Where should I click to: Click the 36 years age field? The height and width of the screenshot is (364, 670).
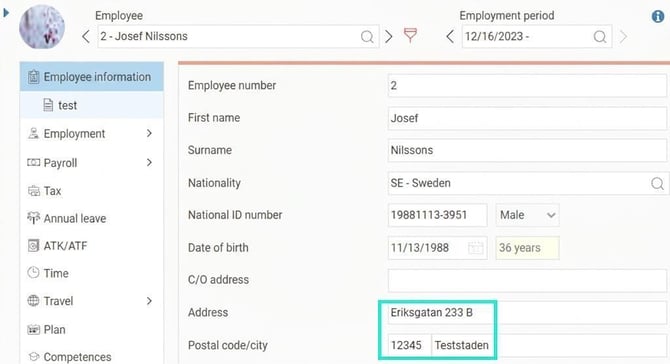coord(527,248)
